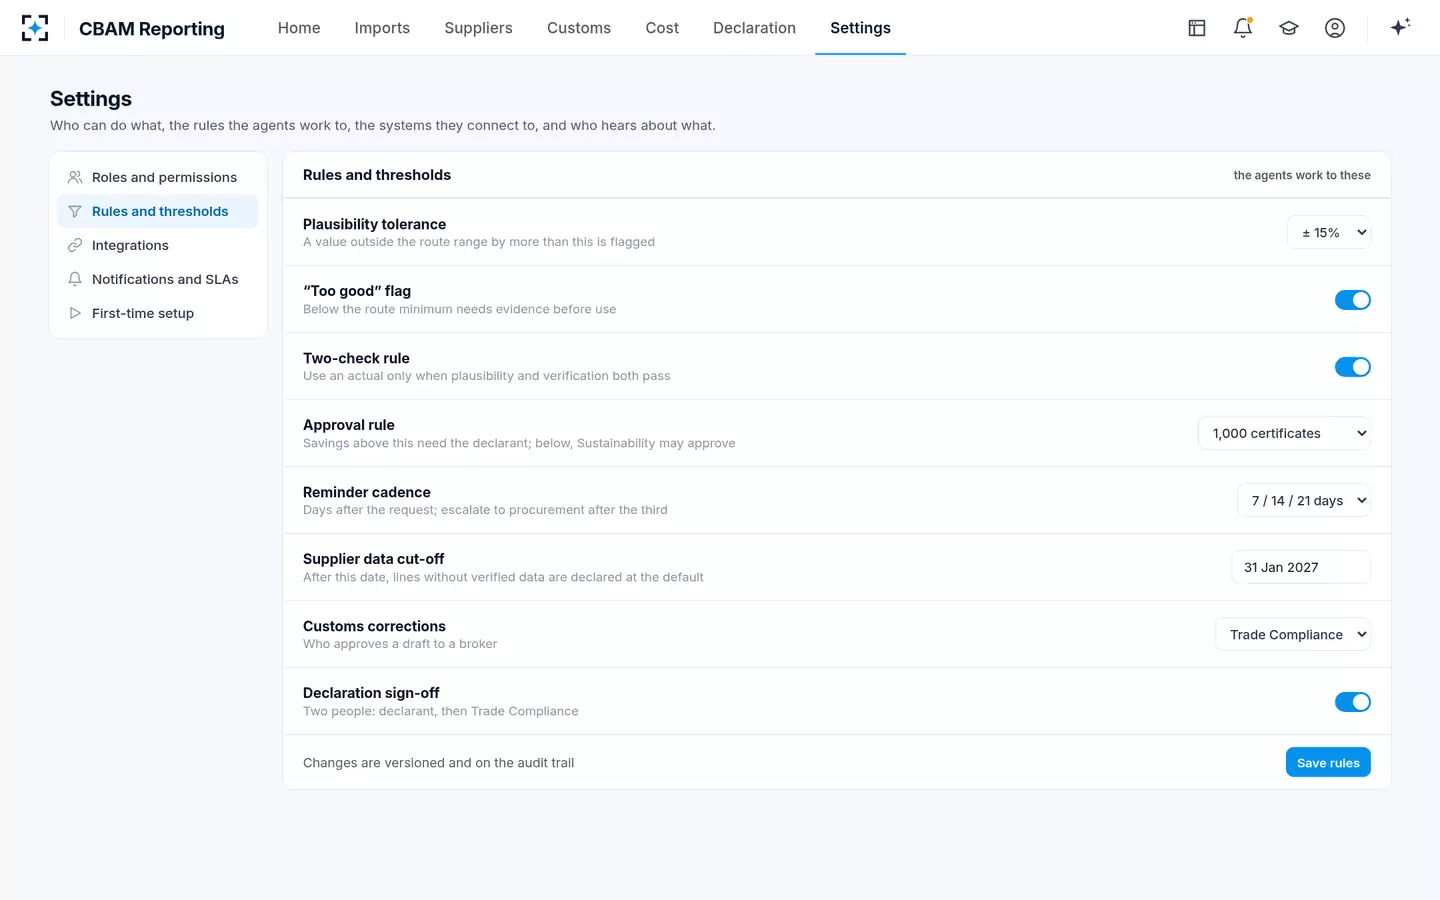The image size is (1440, 900).
Task: Open Roles and permissions settings section
Action: click(158, 177)
